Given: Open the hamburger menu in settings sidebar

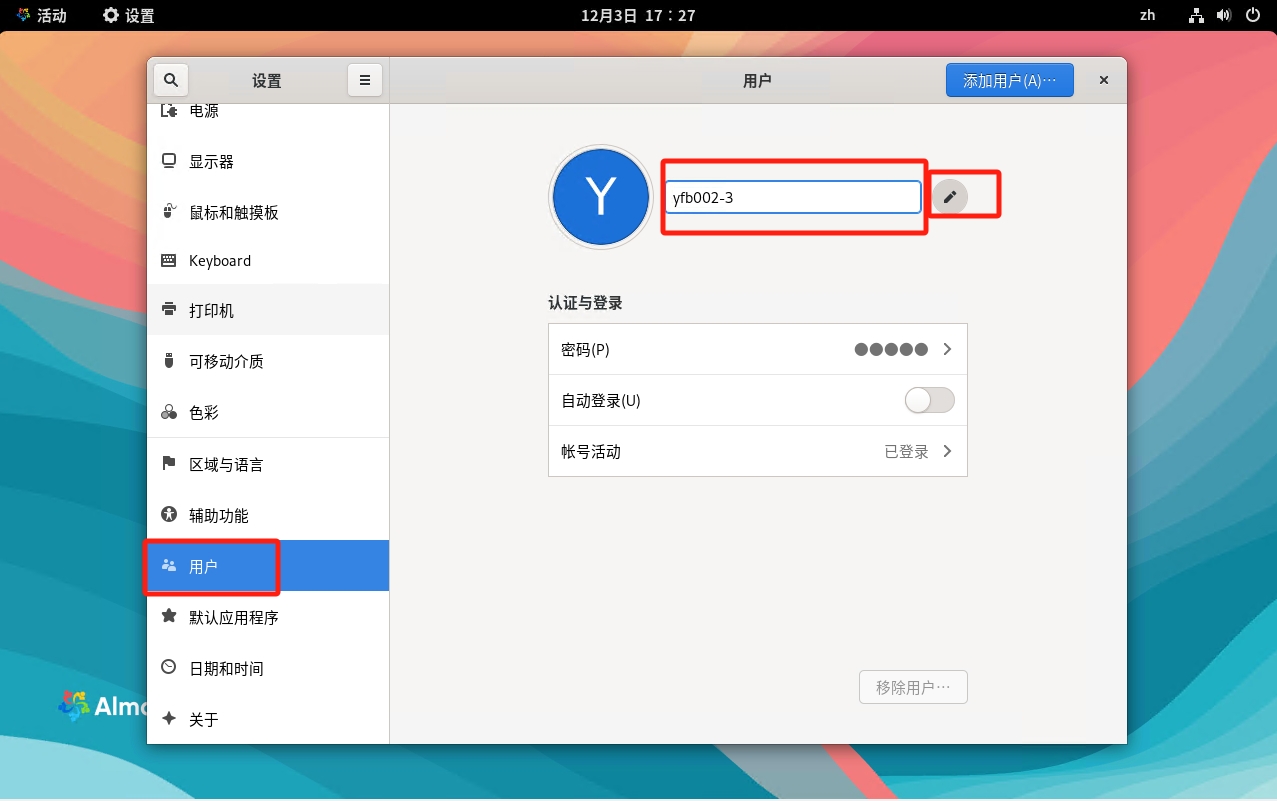Looking at the screenshot, I should (x=365, y=80).
